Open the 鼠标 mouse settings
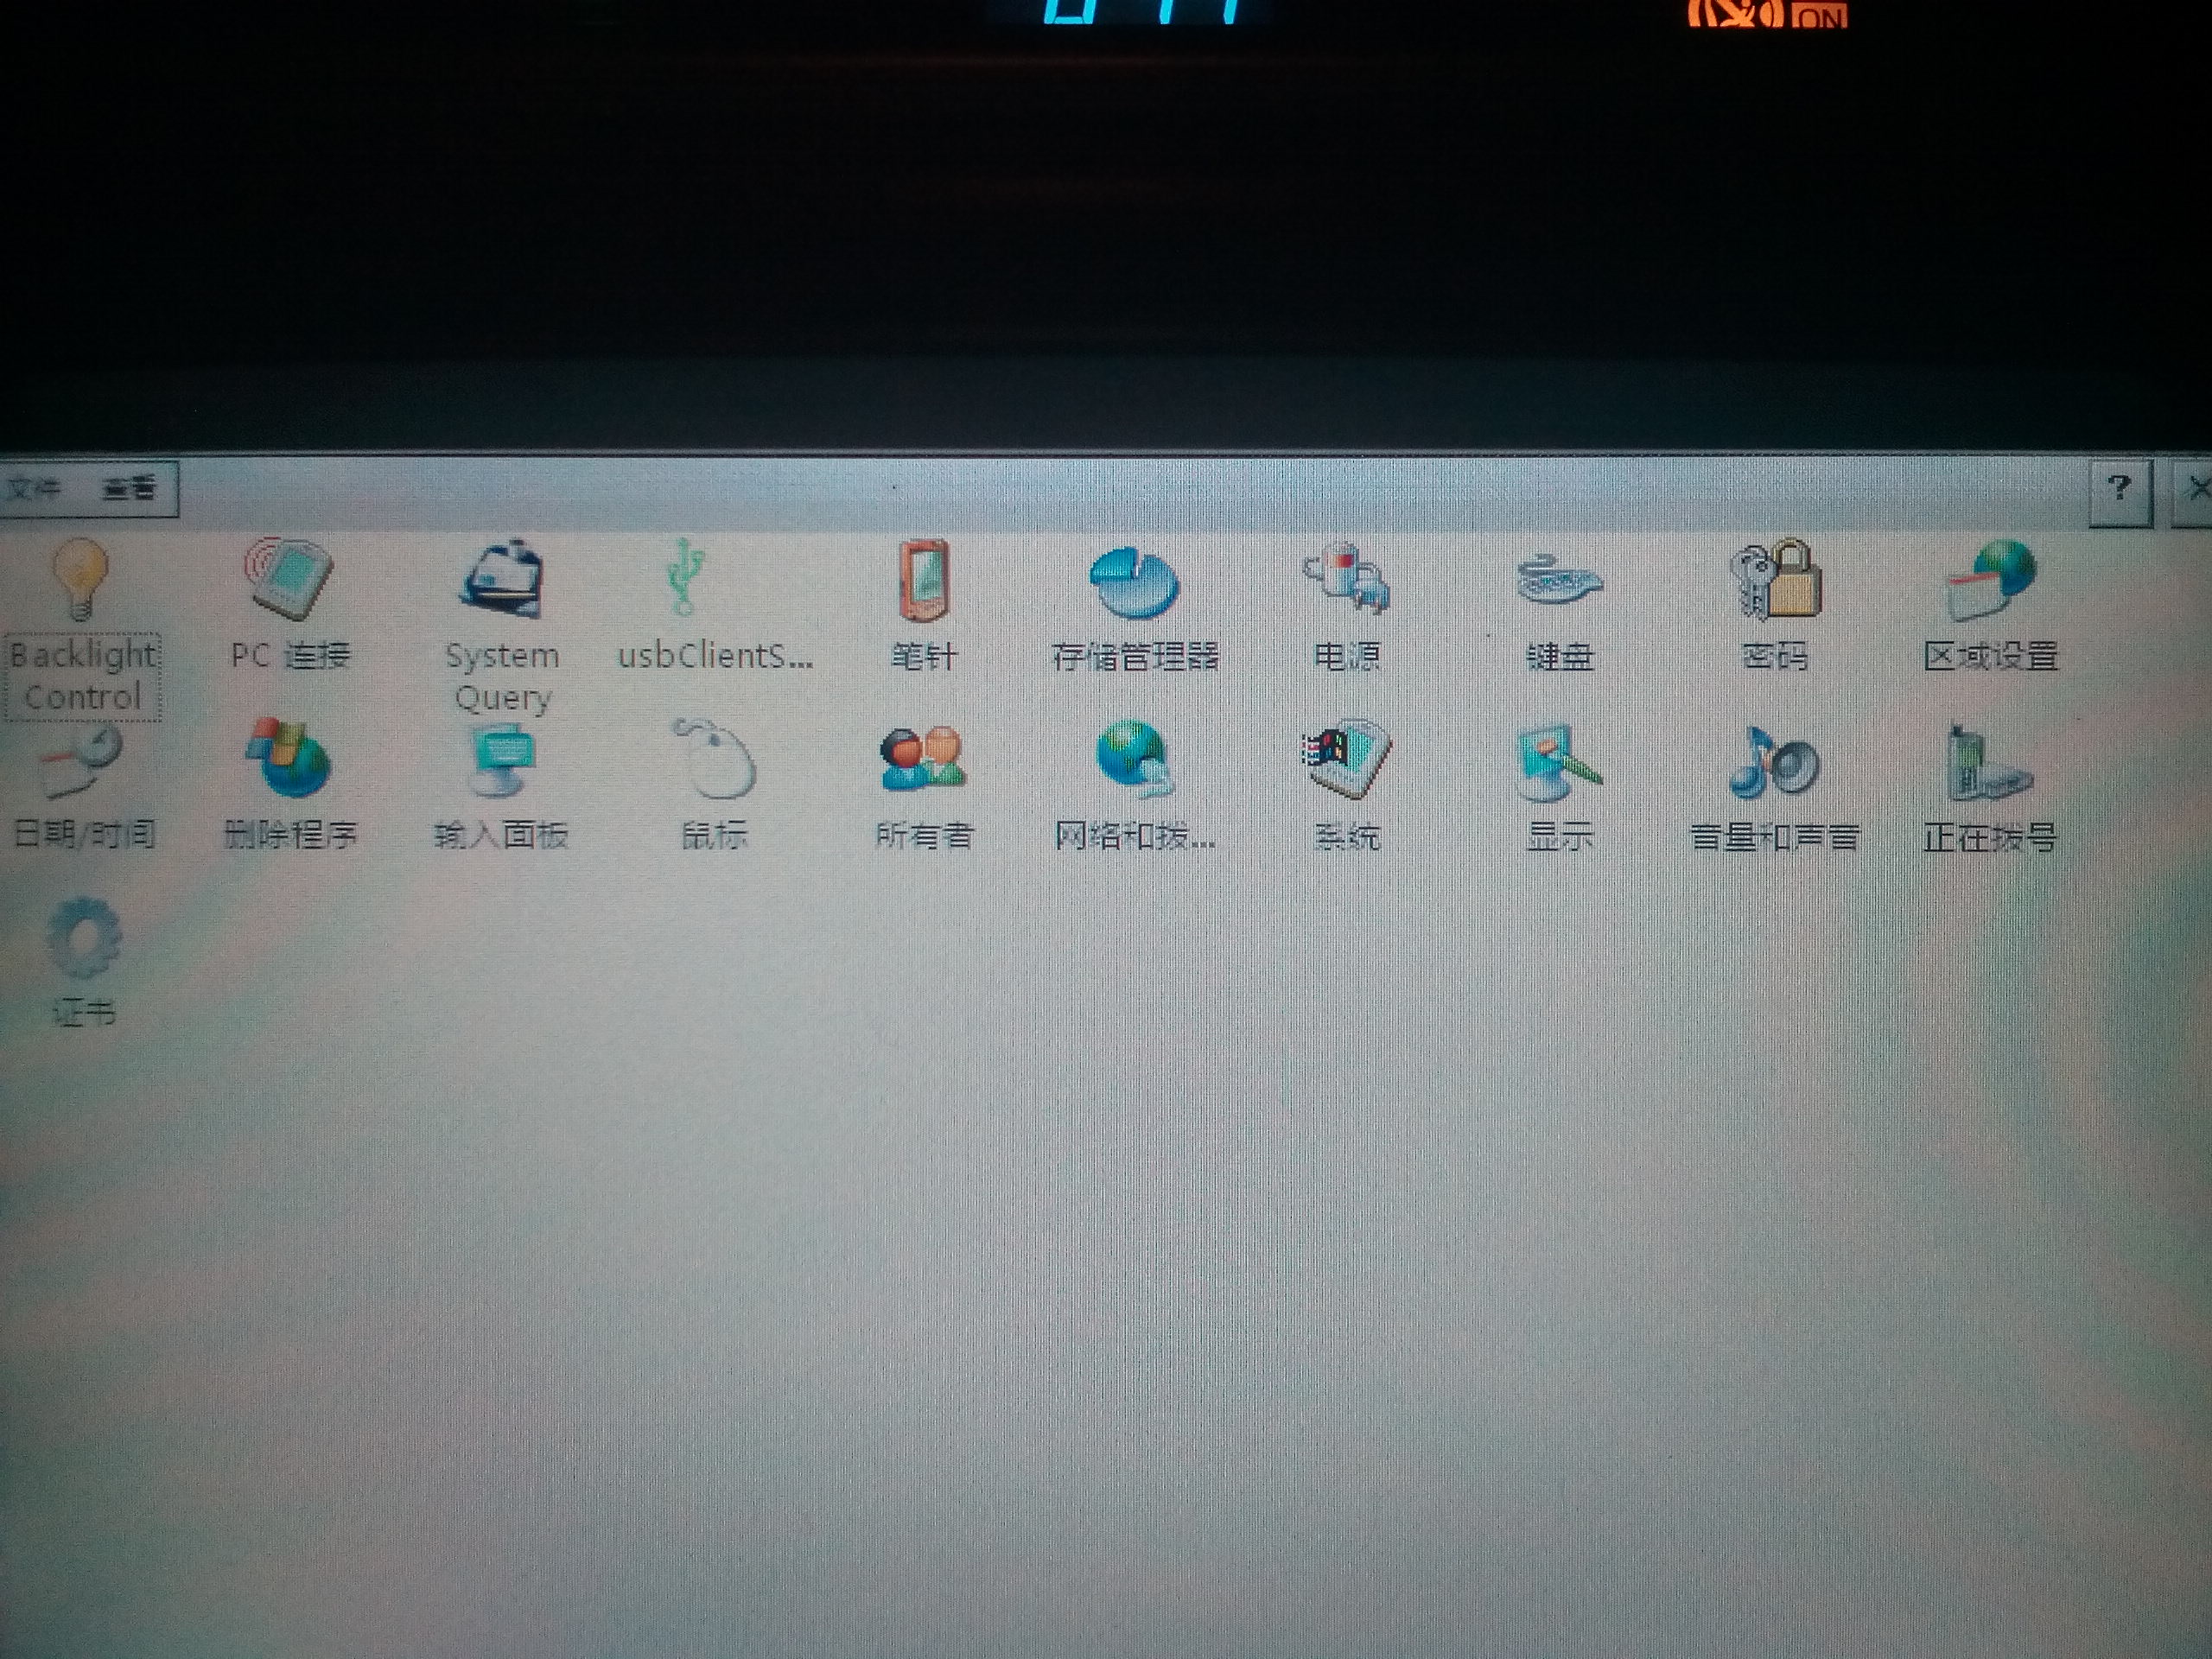Image resolution: width=2212 pixels, height=1659 pixels. pyautogui.click(x=714, y=785)
